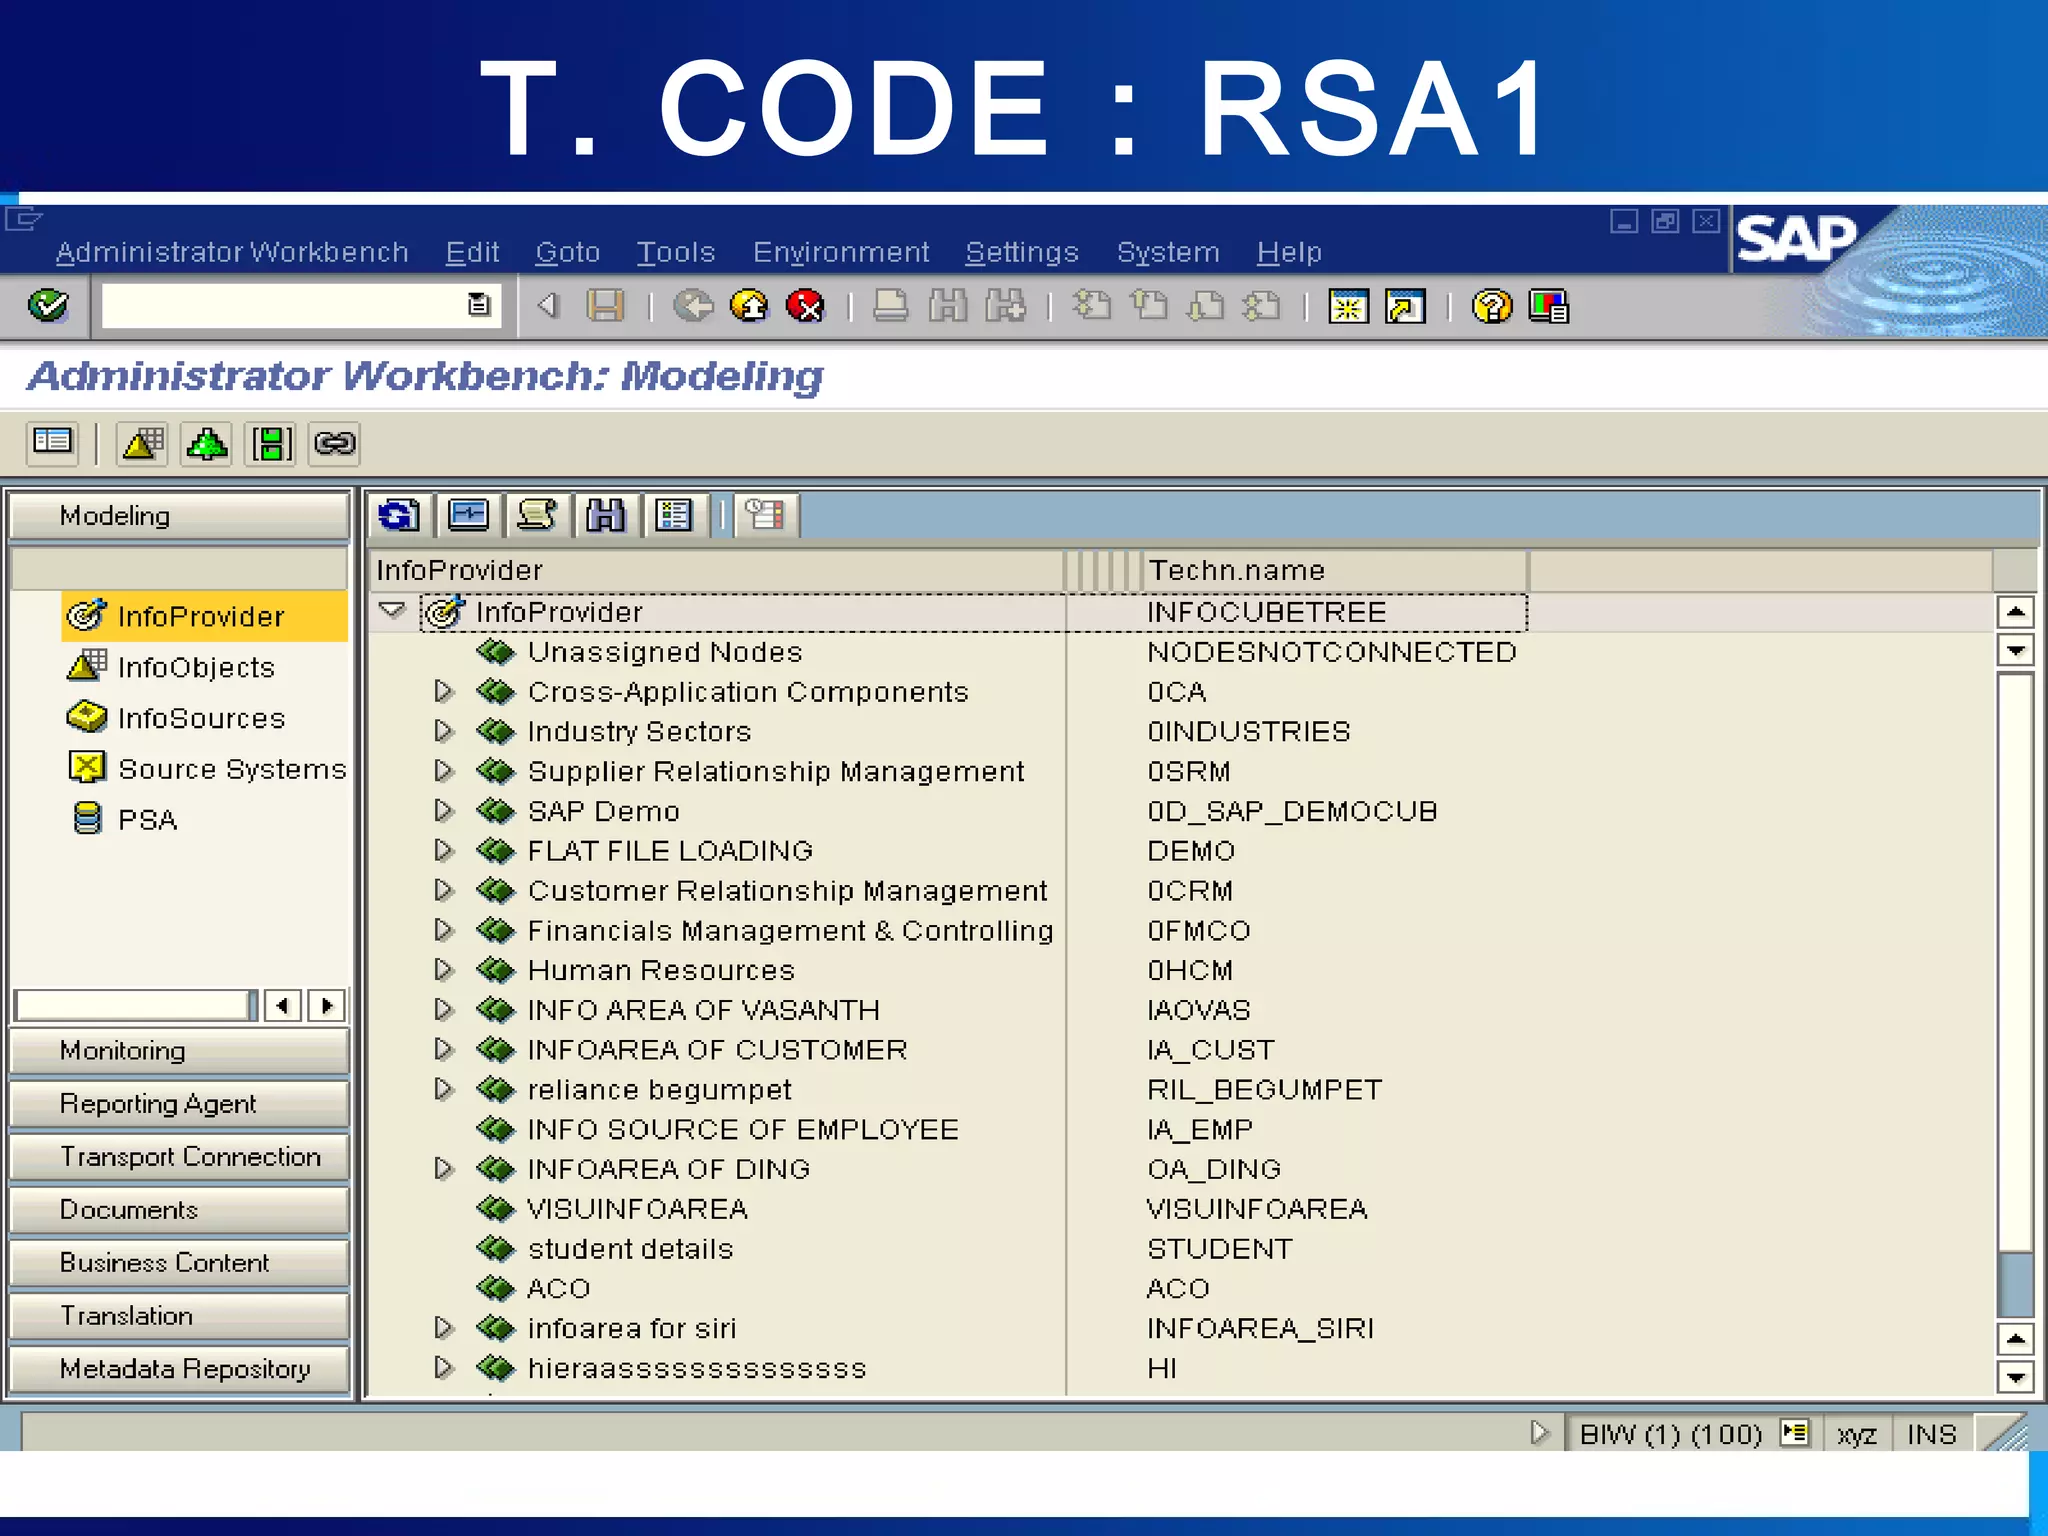
Task: Select InfoSources in the Modeling list
Action: click(201, 718)
